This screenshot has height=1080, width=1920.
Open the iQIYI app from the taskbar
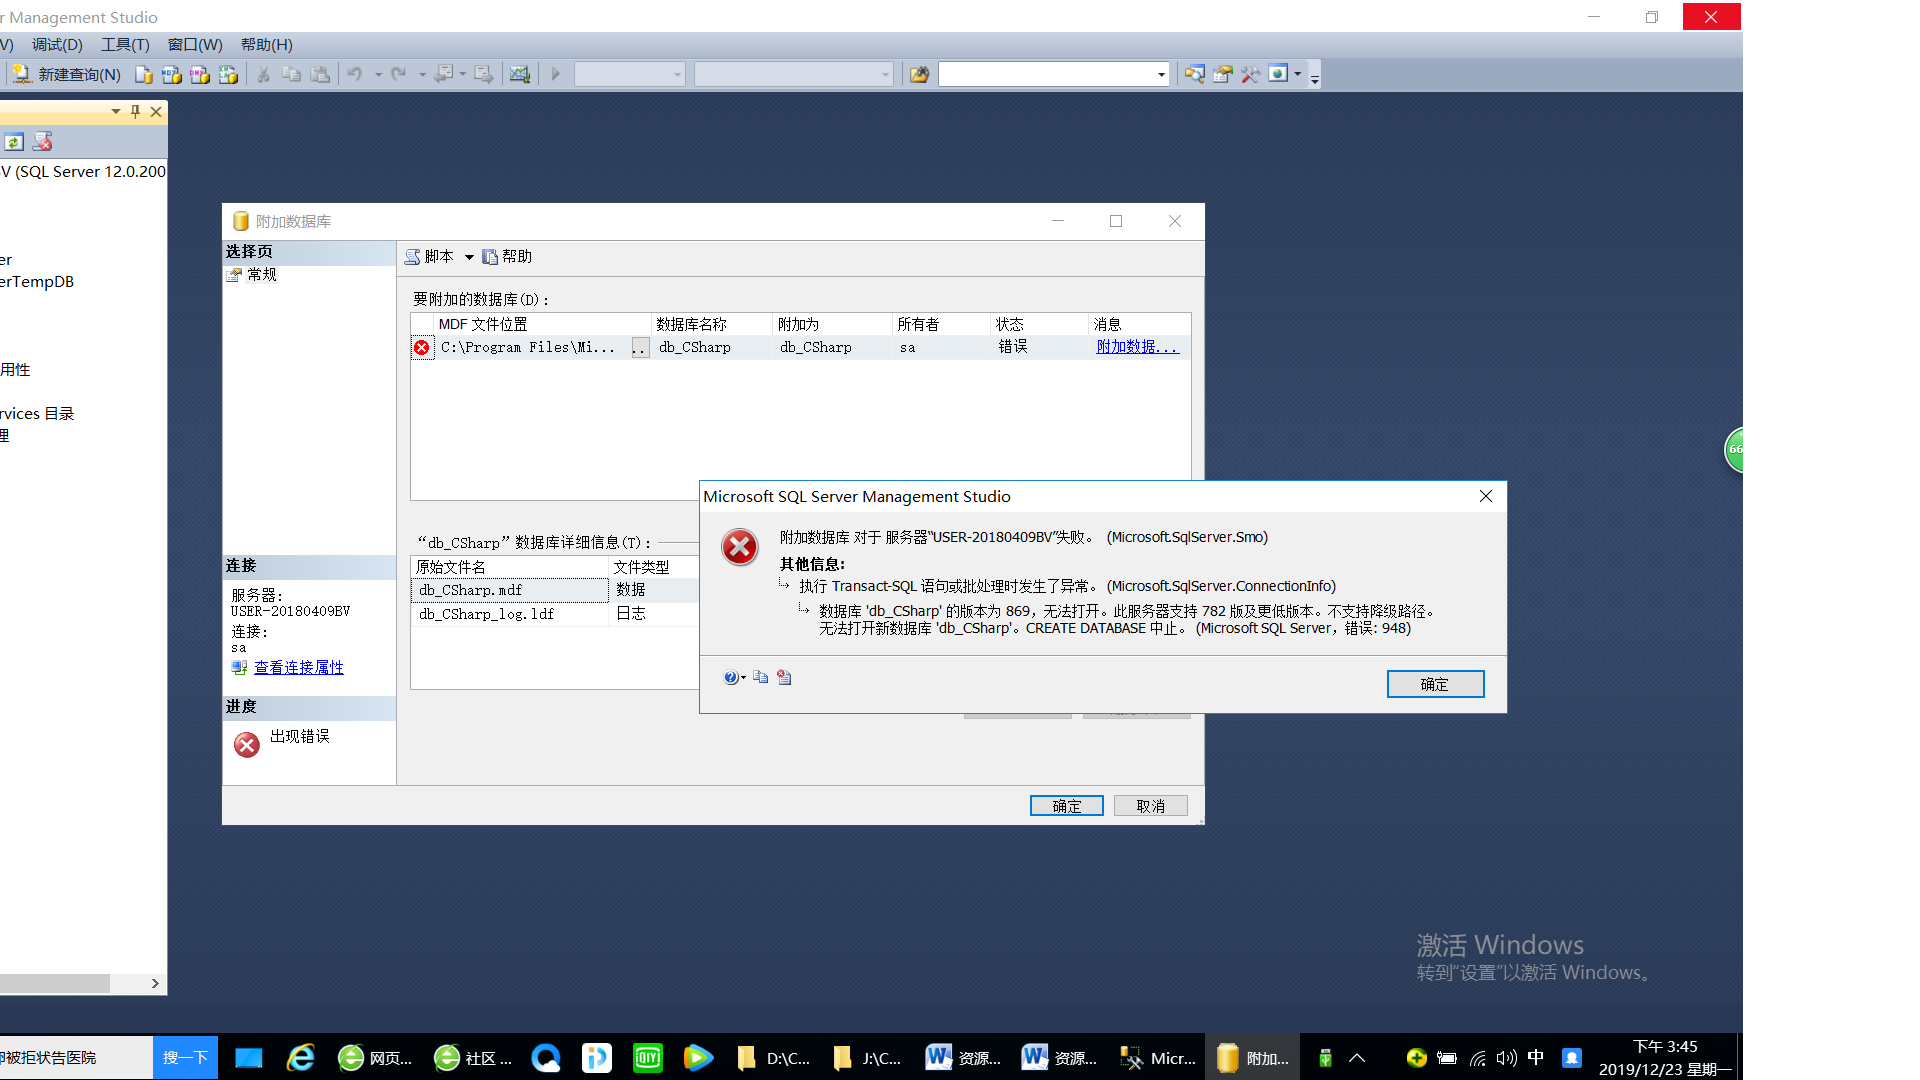pos(648,1057)
